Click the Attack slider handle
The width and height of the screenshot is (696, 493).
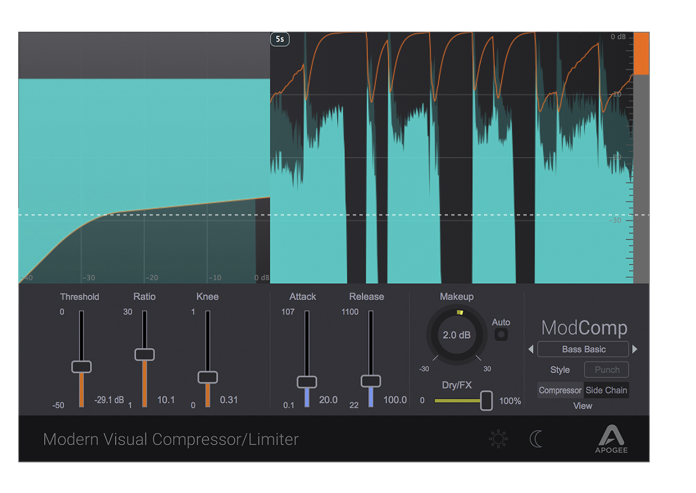(x=307, y=382)
